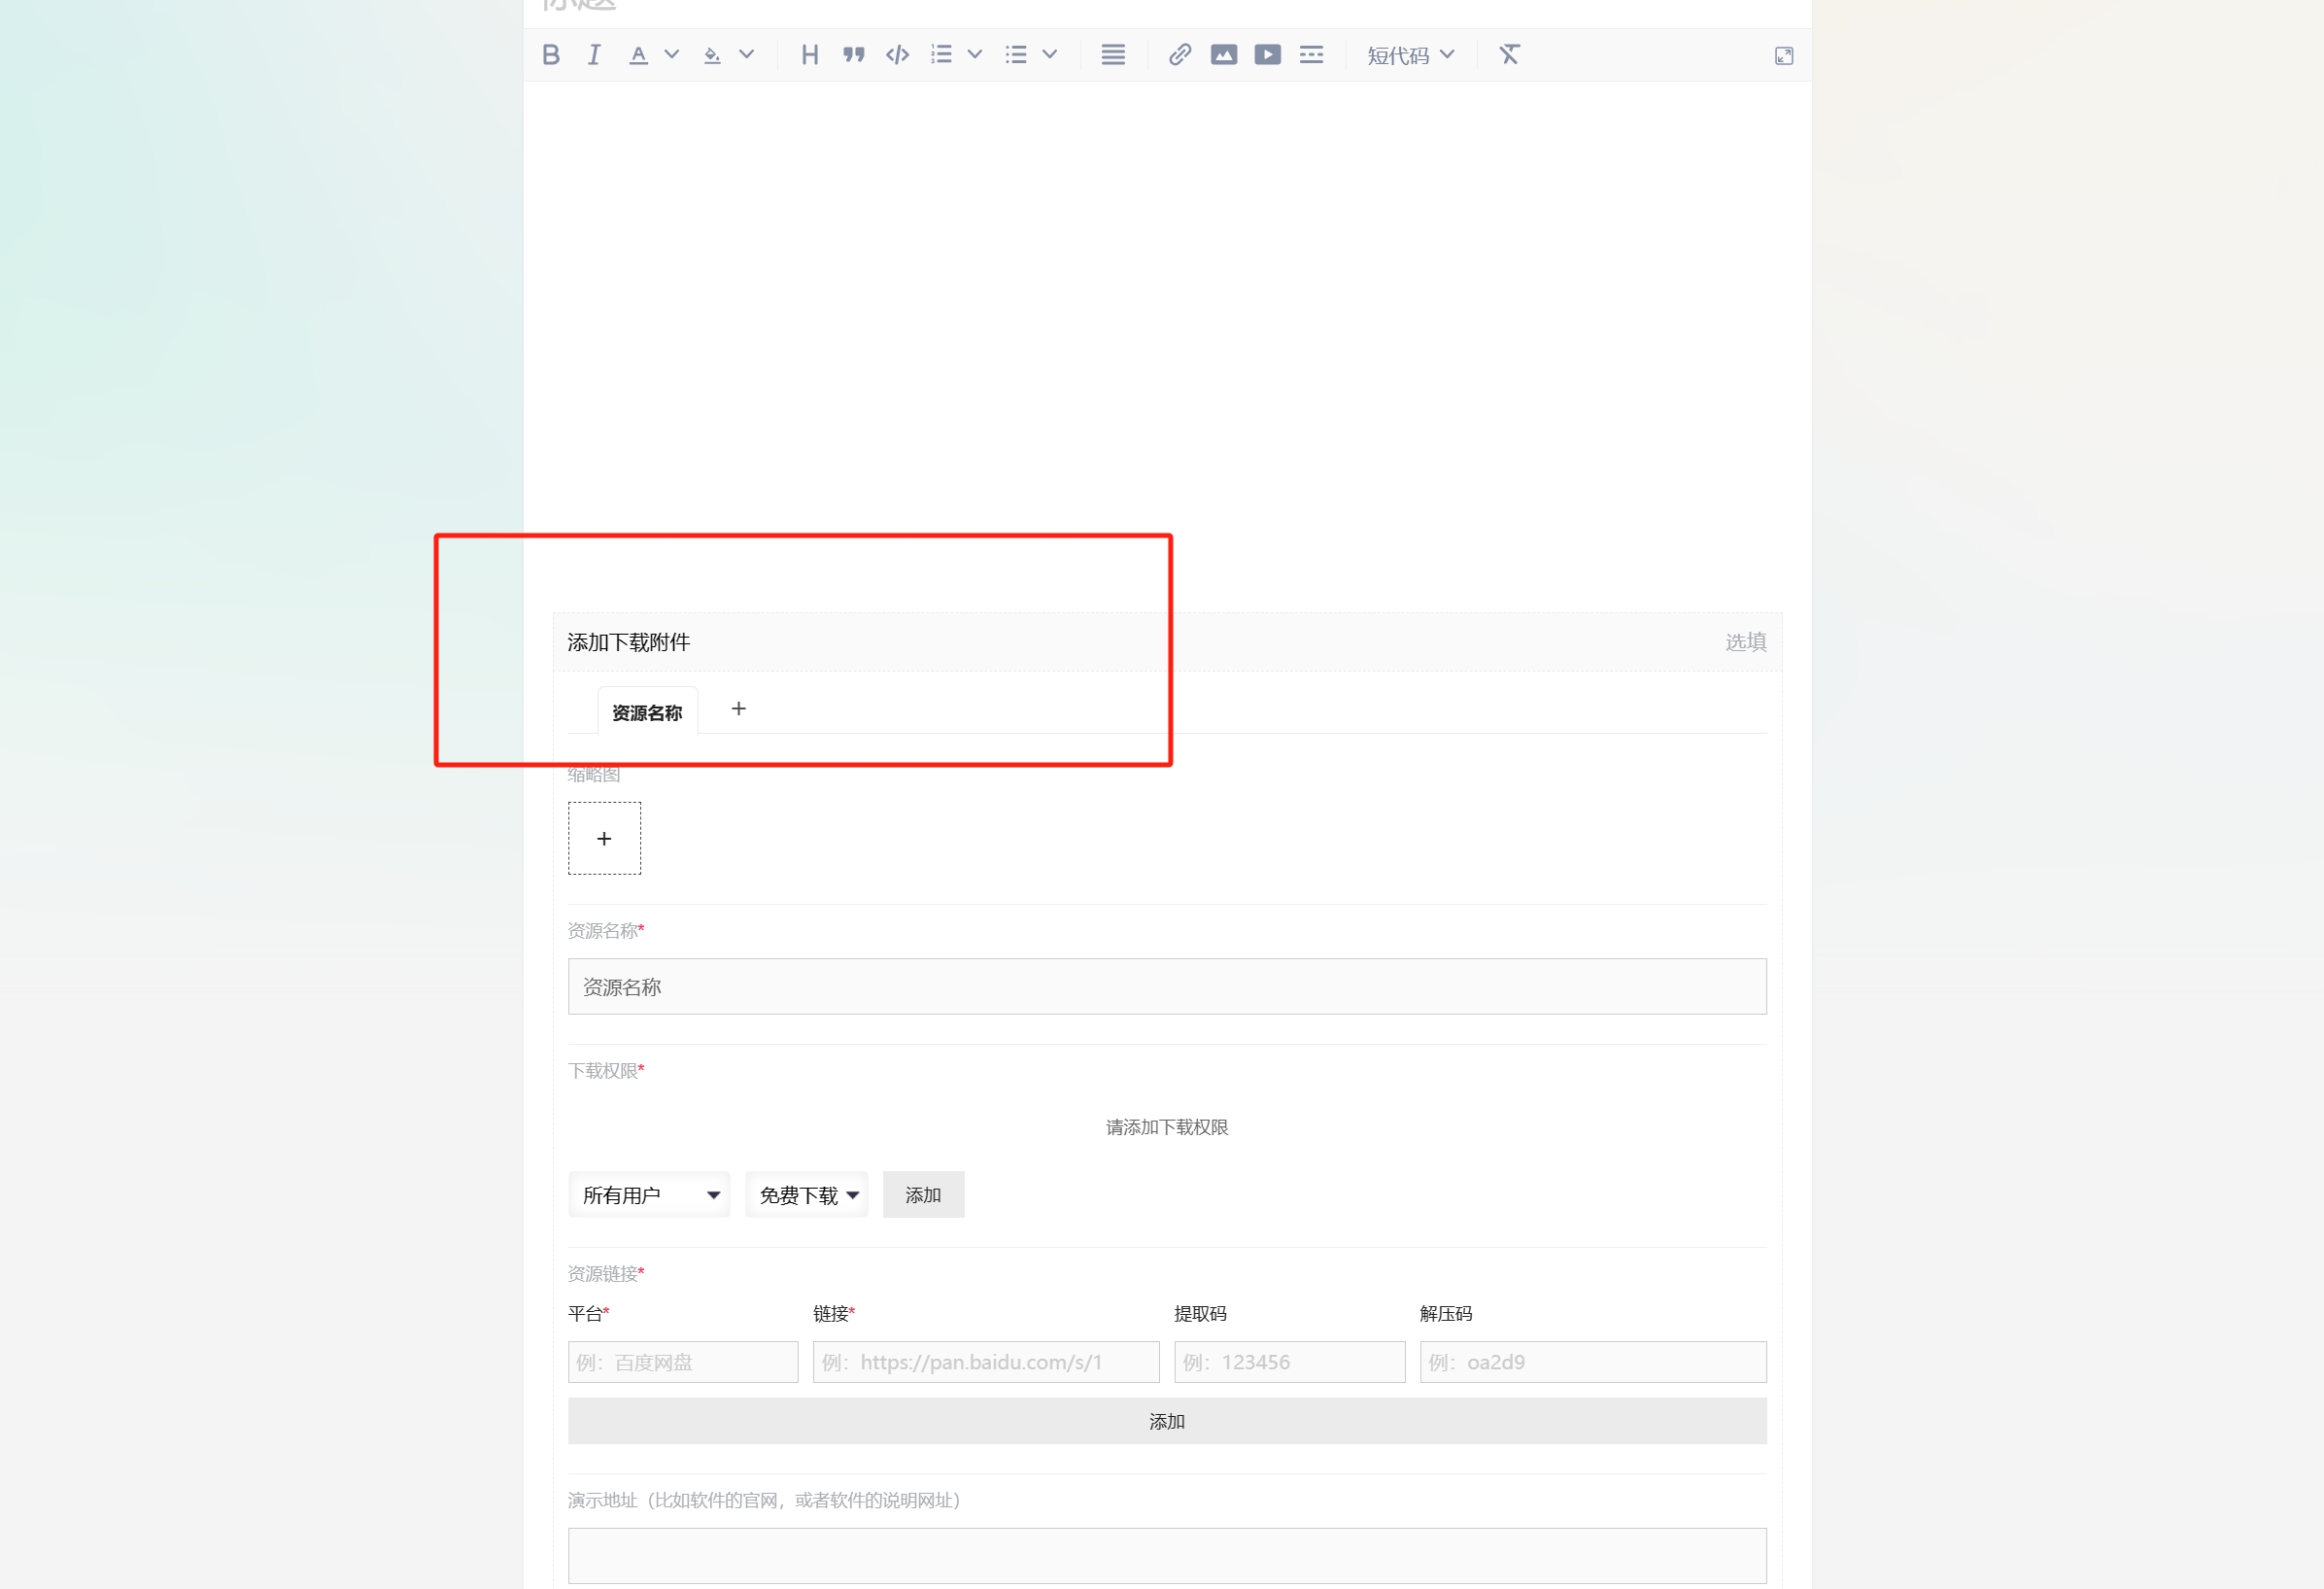Viewport: 2324px width, 1589px height.
Task: Focus the 资源名称 input field
Action: pyautogui.click(x=1166, y=987)
